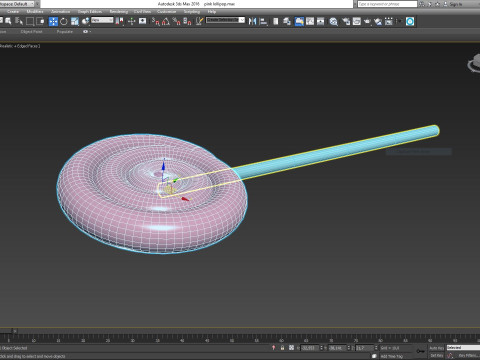Screen dimensions: 480x360
Task: Click the viewport shading label menu
Action: [20, 46]
